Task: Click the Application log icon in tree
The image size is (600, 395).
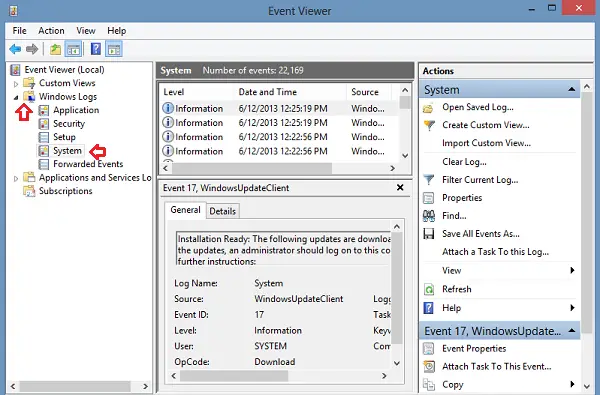Action: pyautogui.click(x=44, y=110)
